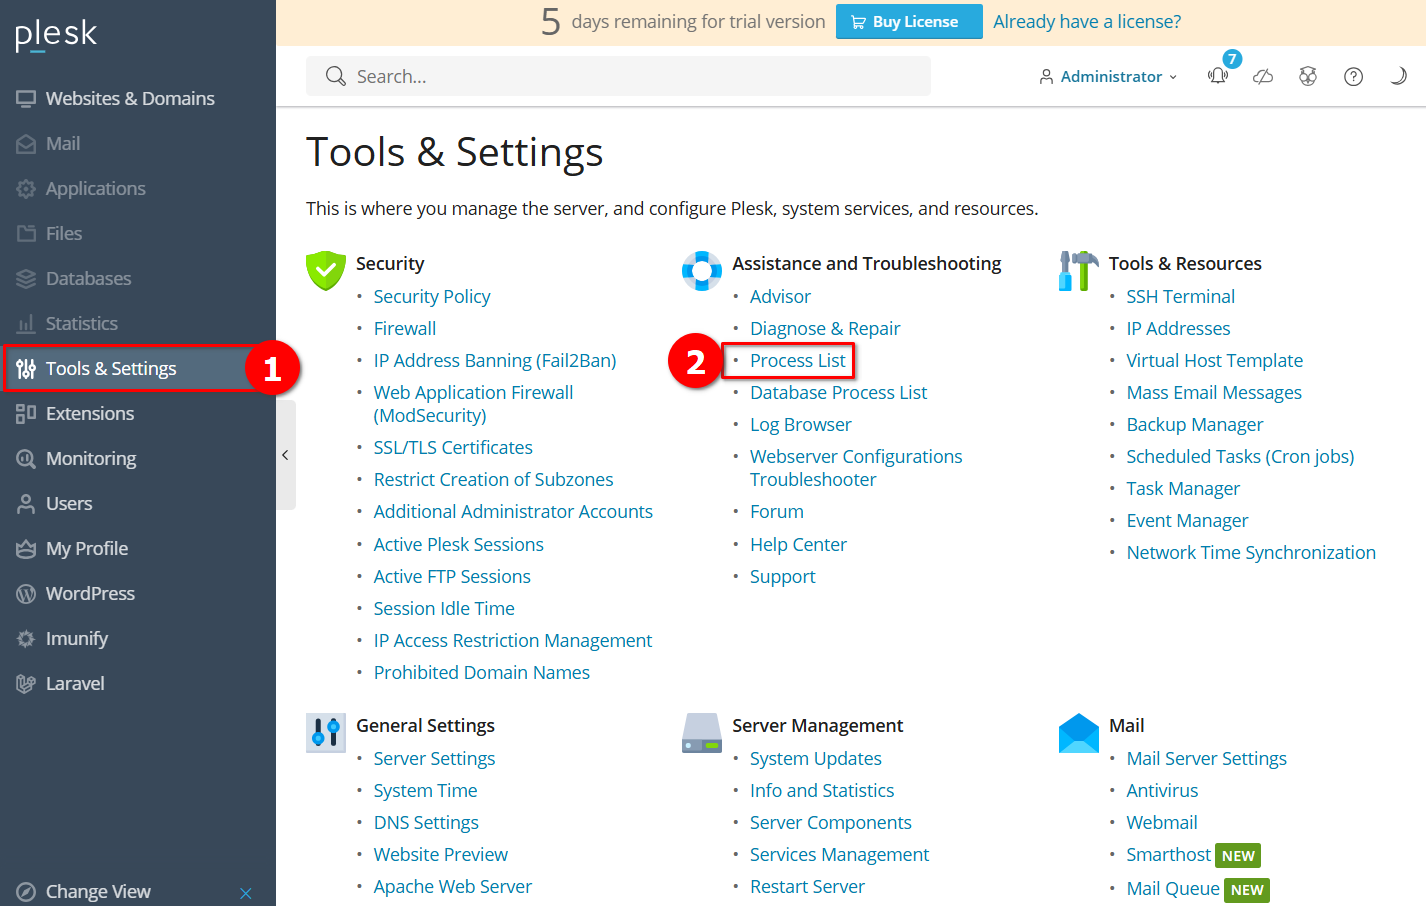The height and width of the screenshot is (906, 1426).
Task: Open the Security Policy link
Action: coord(432,296)
